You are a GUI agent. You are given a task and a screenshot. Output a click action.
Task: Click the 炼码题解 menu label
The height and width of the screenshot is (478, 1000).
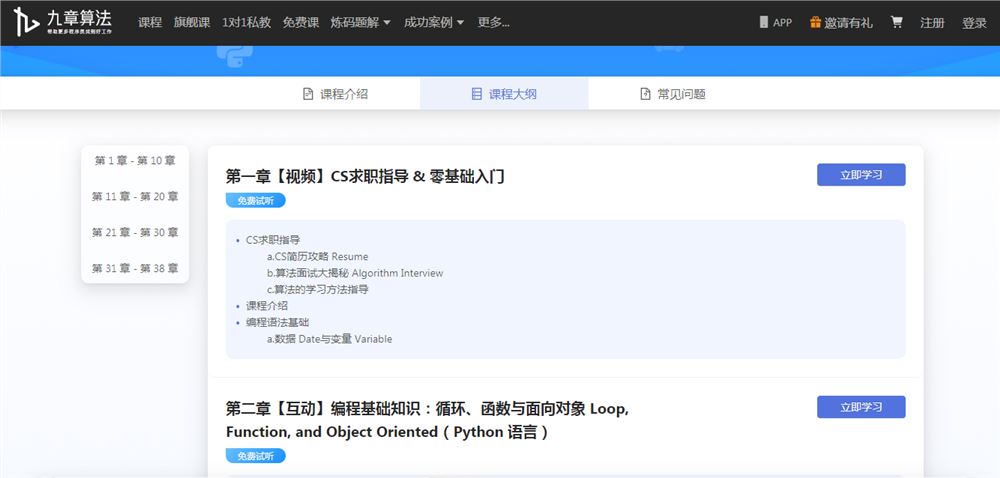[355, 22]
